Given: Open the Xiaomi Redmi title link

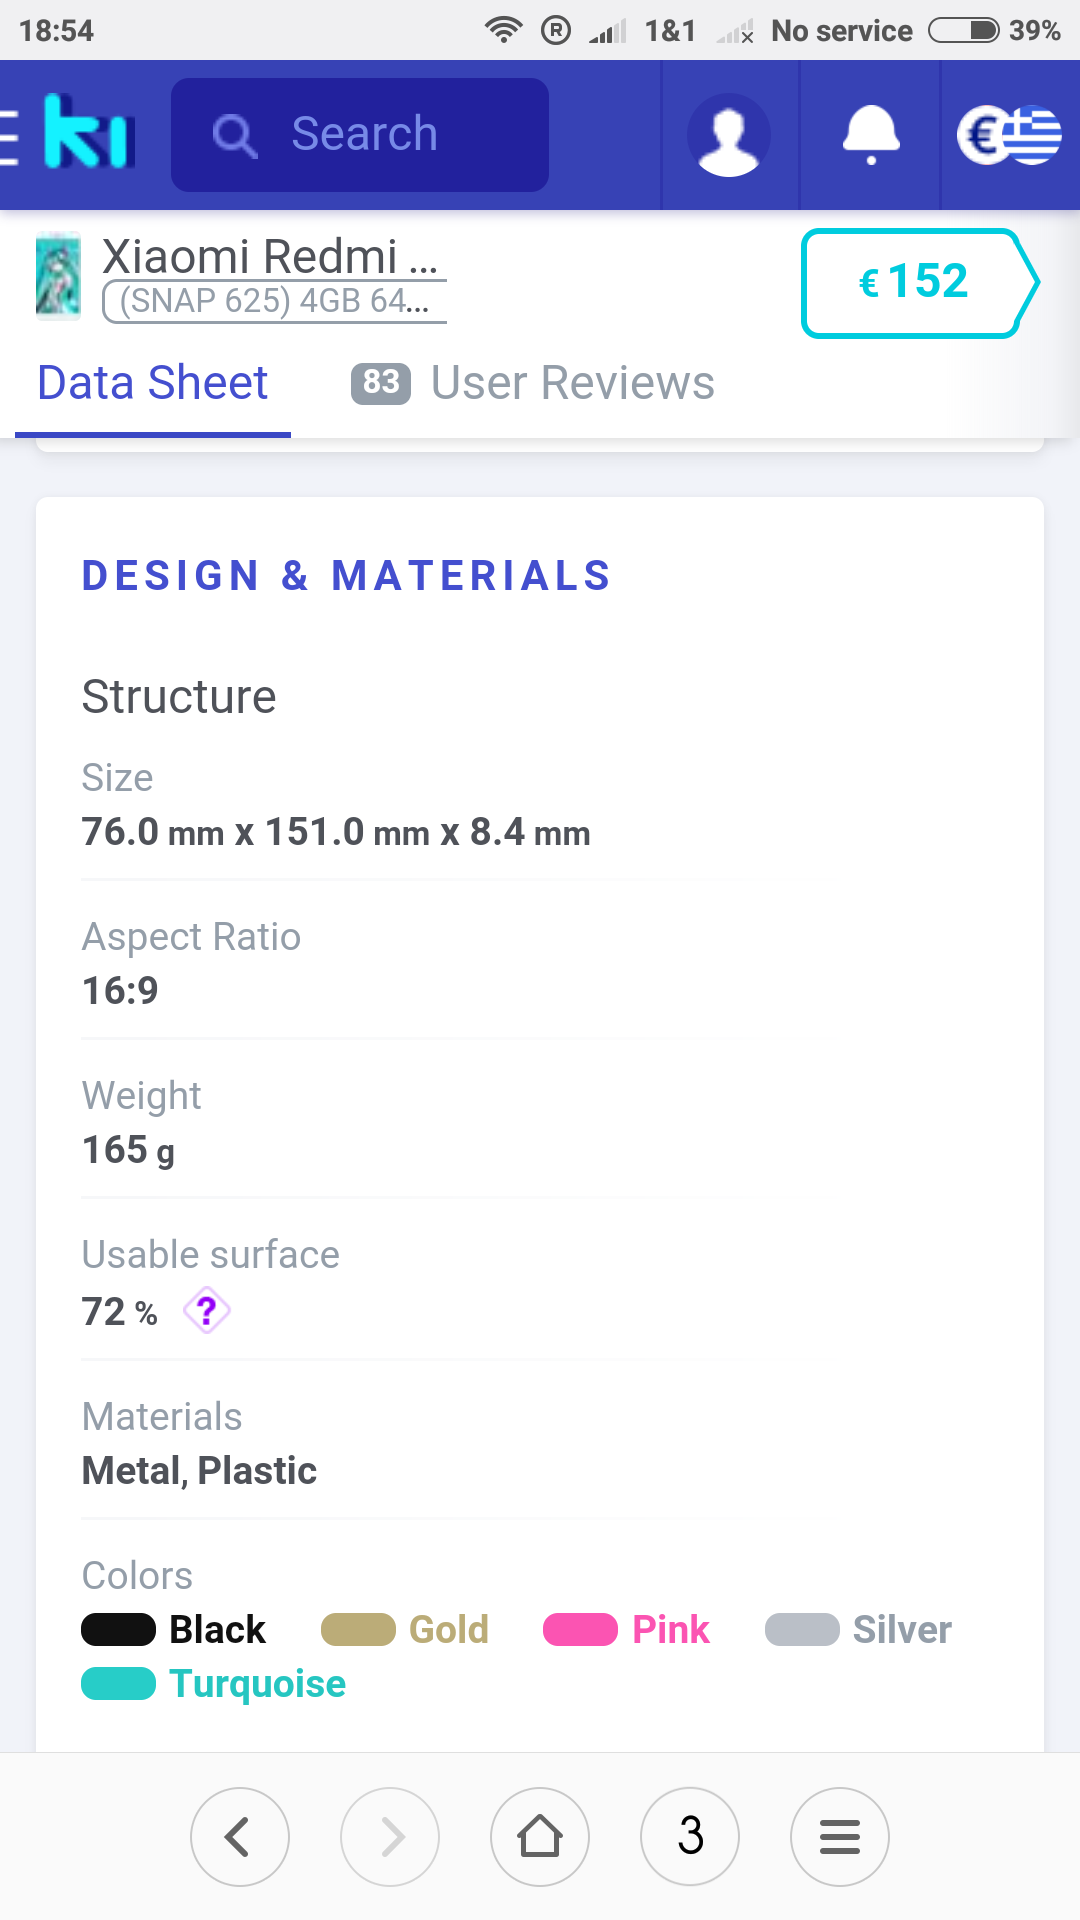Looking at the screenshot, I should (x=270, y=257).
